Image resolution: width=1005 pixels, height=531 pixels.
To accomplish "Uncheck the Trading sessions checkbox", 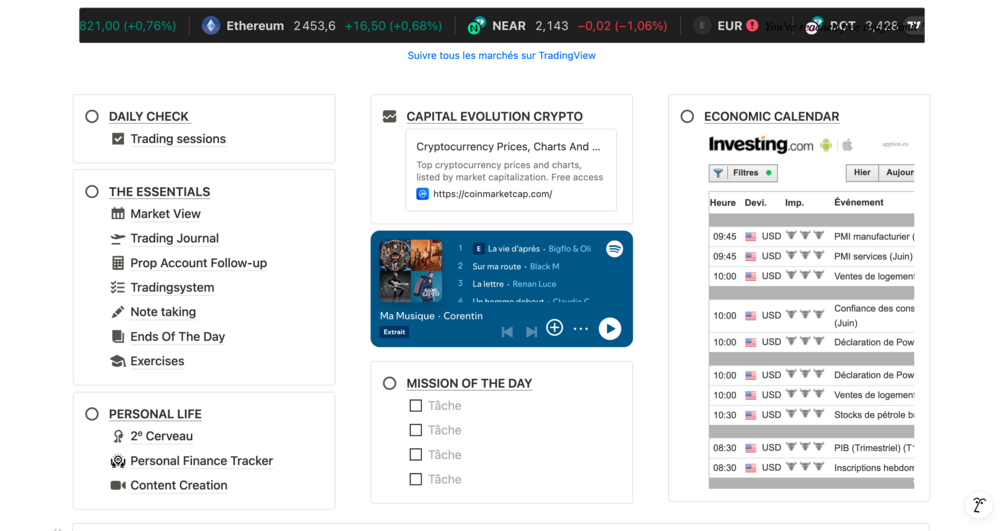I will pyautogui.click(x=118, y=139).
